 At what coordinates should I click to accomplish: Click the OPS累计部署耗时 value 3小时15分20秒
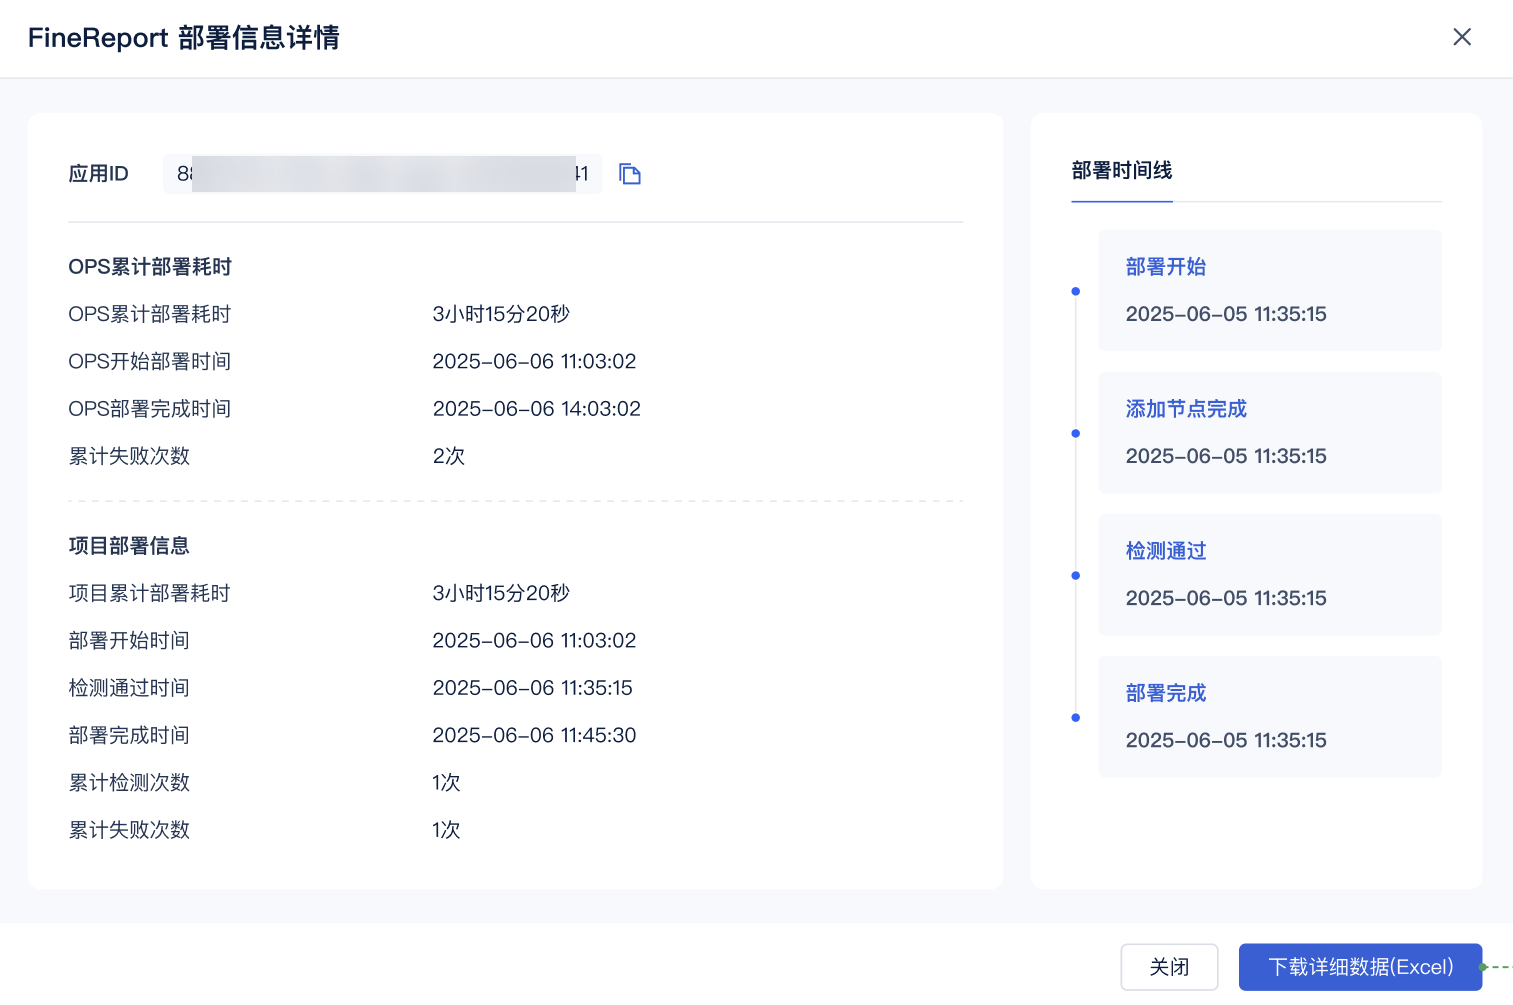click(501, 314)
